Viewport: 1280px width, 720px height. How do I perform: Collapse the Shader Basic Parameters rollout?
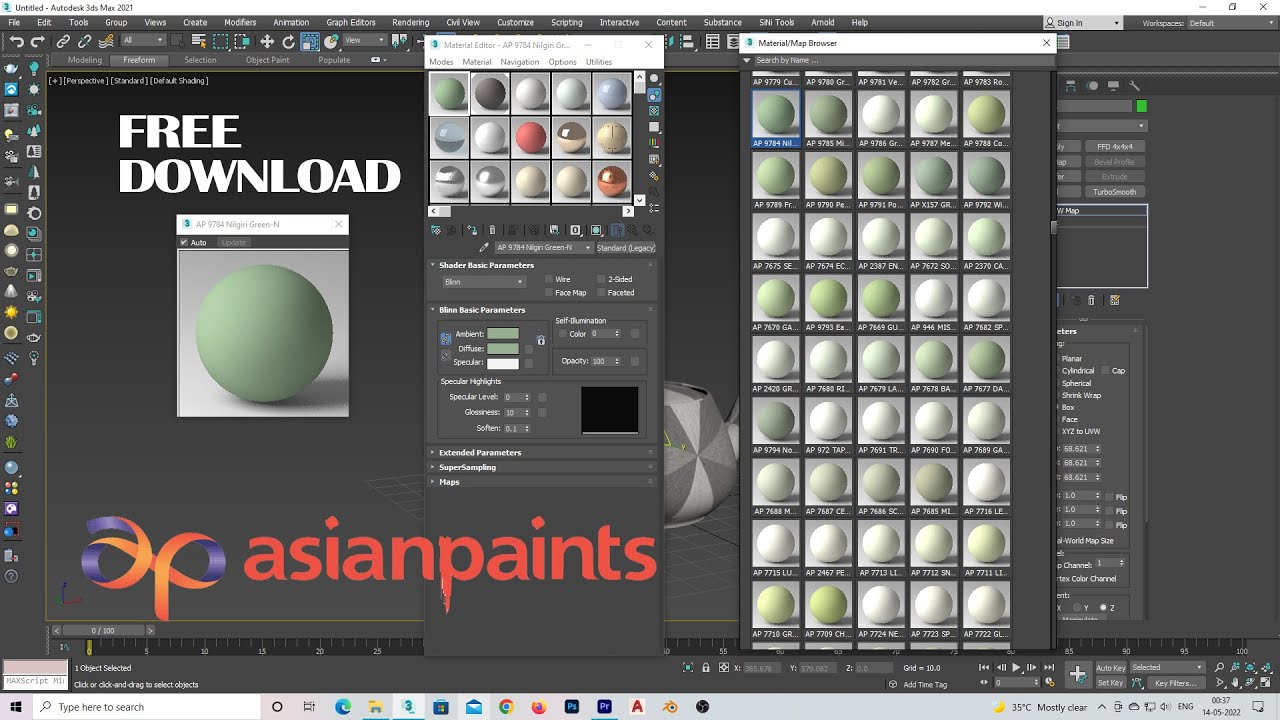coord(486,265)
